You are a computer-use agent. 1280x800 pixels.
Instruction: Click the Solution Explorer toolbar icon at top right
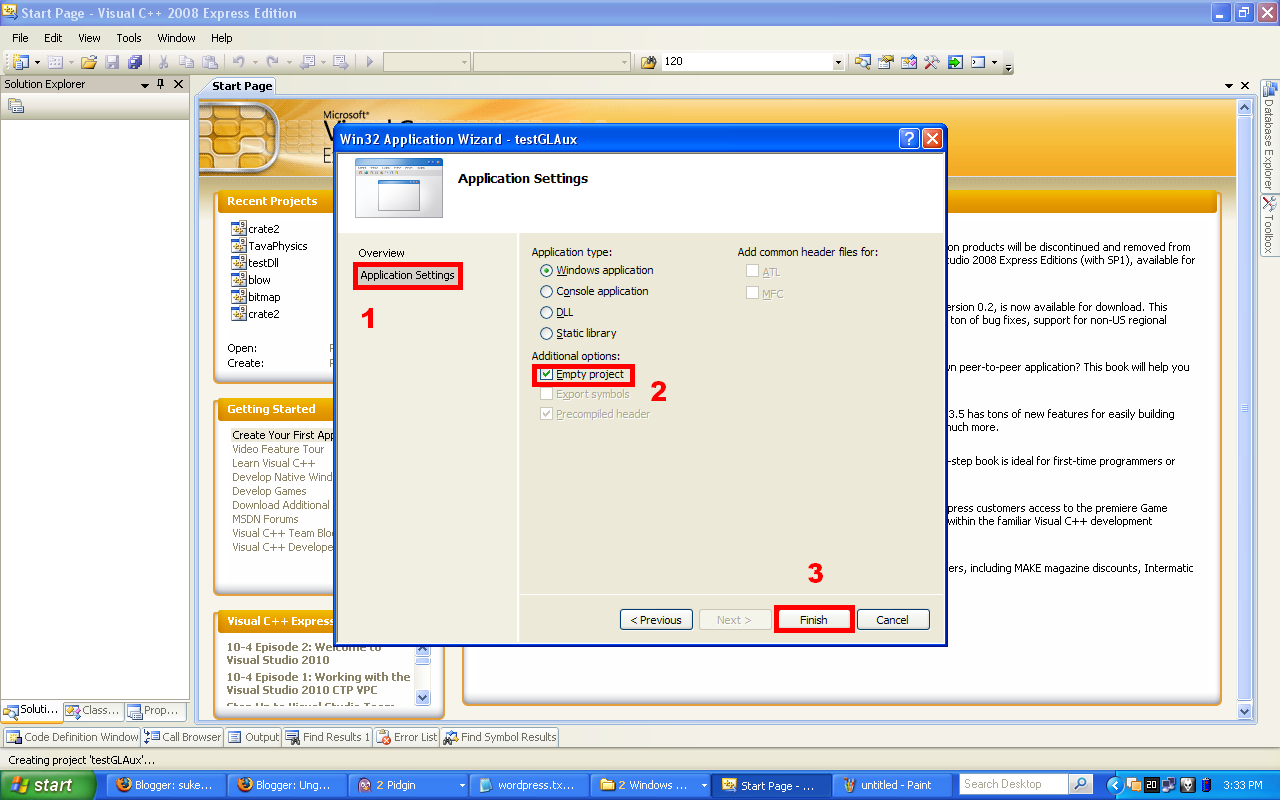point(863,62)
